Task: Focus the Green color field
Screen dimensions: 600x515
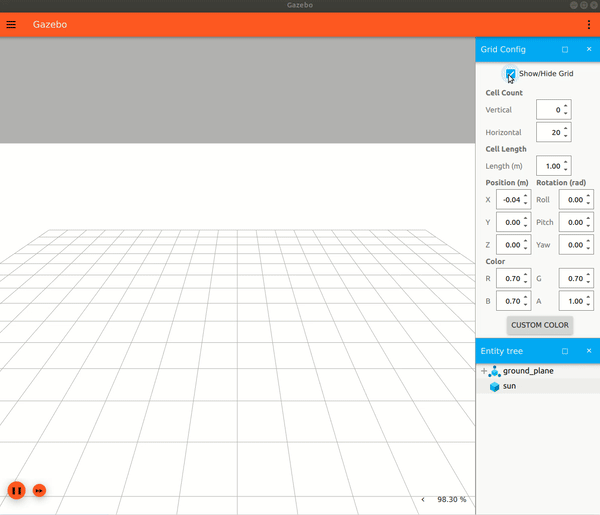Action: click(x=576, y=279)
